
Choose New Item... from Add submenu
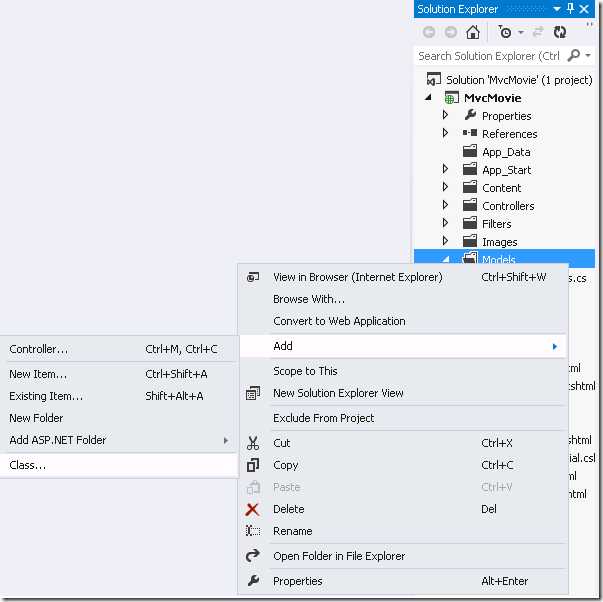pyautogui.click(x=118, y=374)
